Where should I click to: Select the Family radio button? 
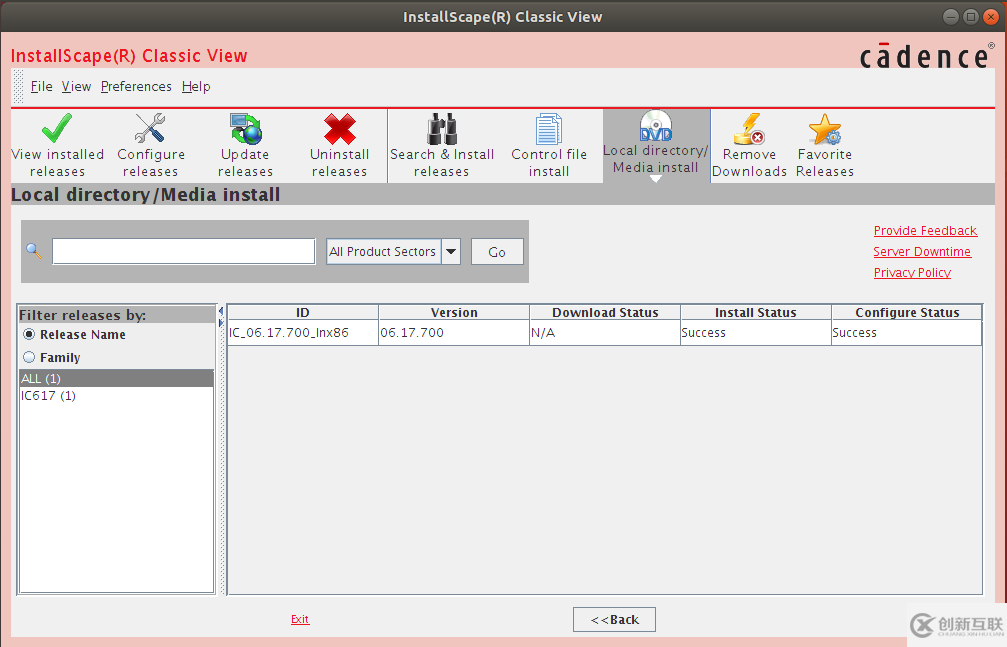(x=29, y=356)
